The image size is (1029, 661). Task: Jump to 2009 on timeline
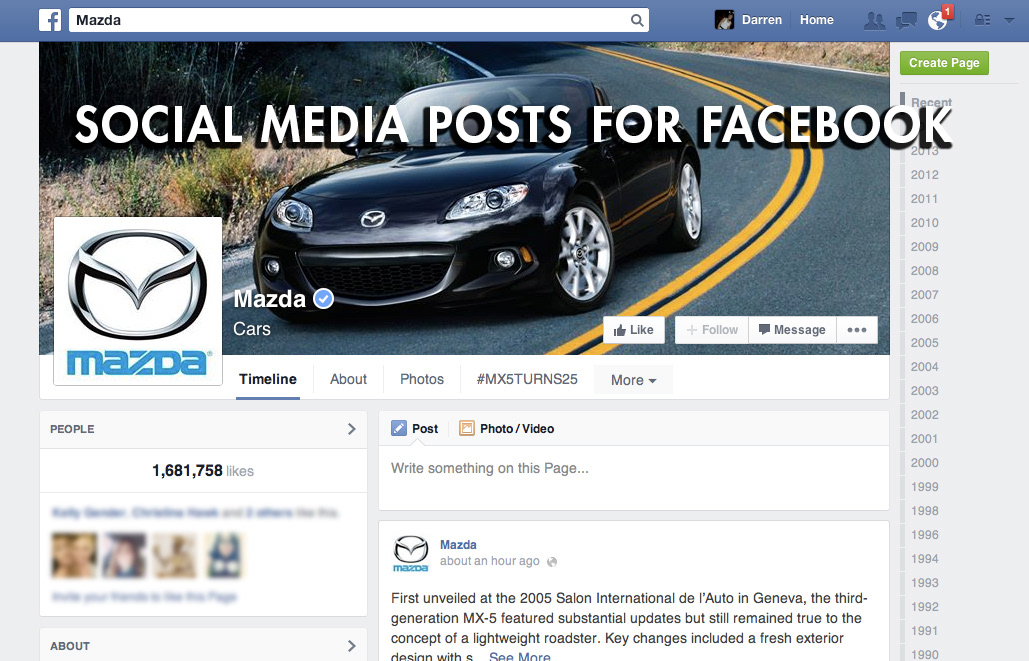[x=925, y=247]
